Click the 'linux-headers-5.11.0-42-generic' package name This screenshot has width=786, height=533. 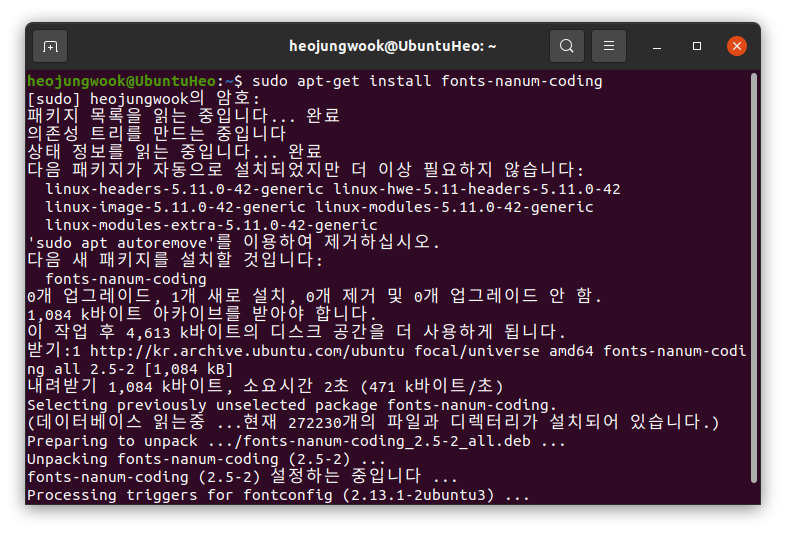click(184, 189)
